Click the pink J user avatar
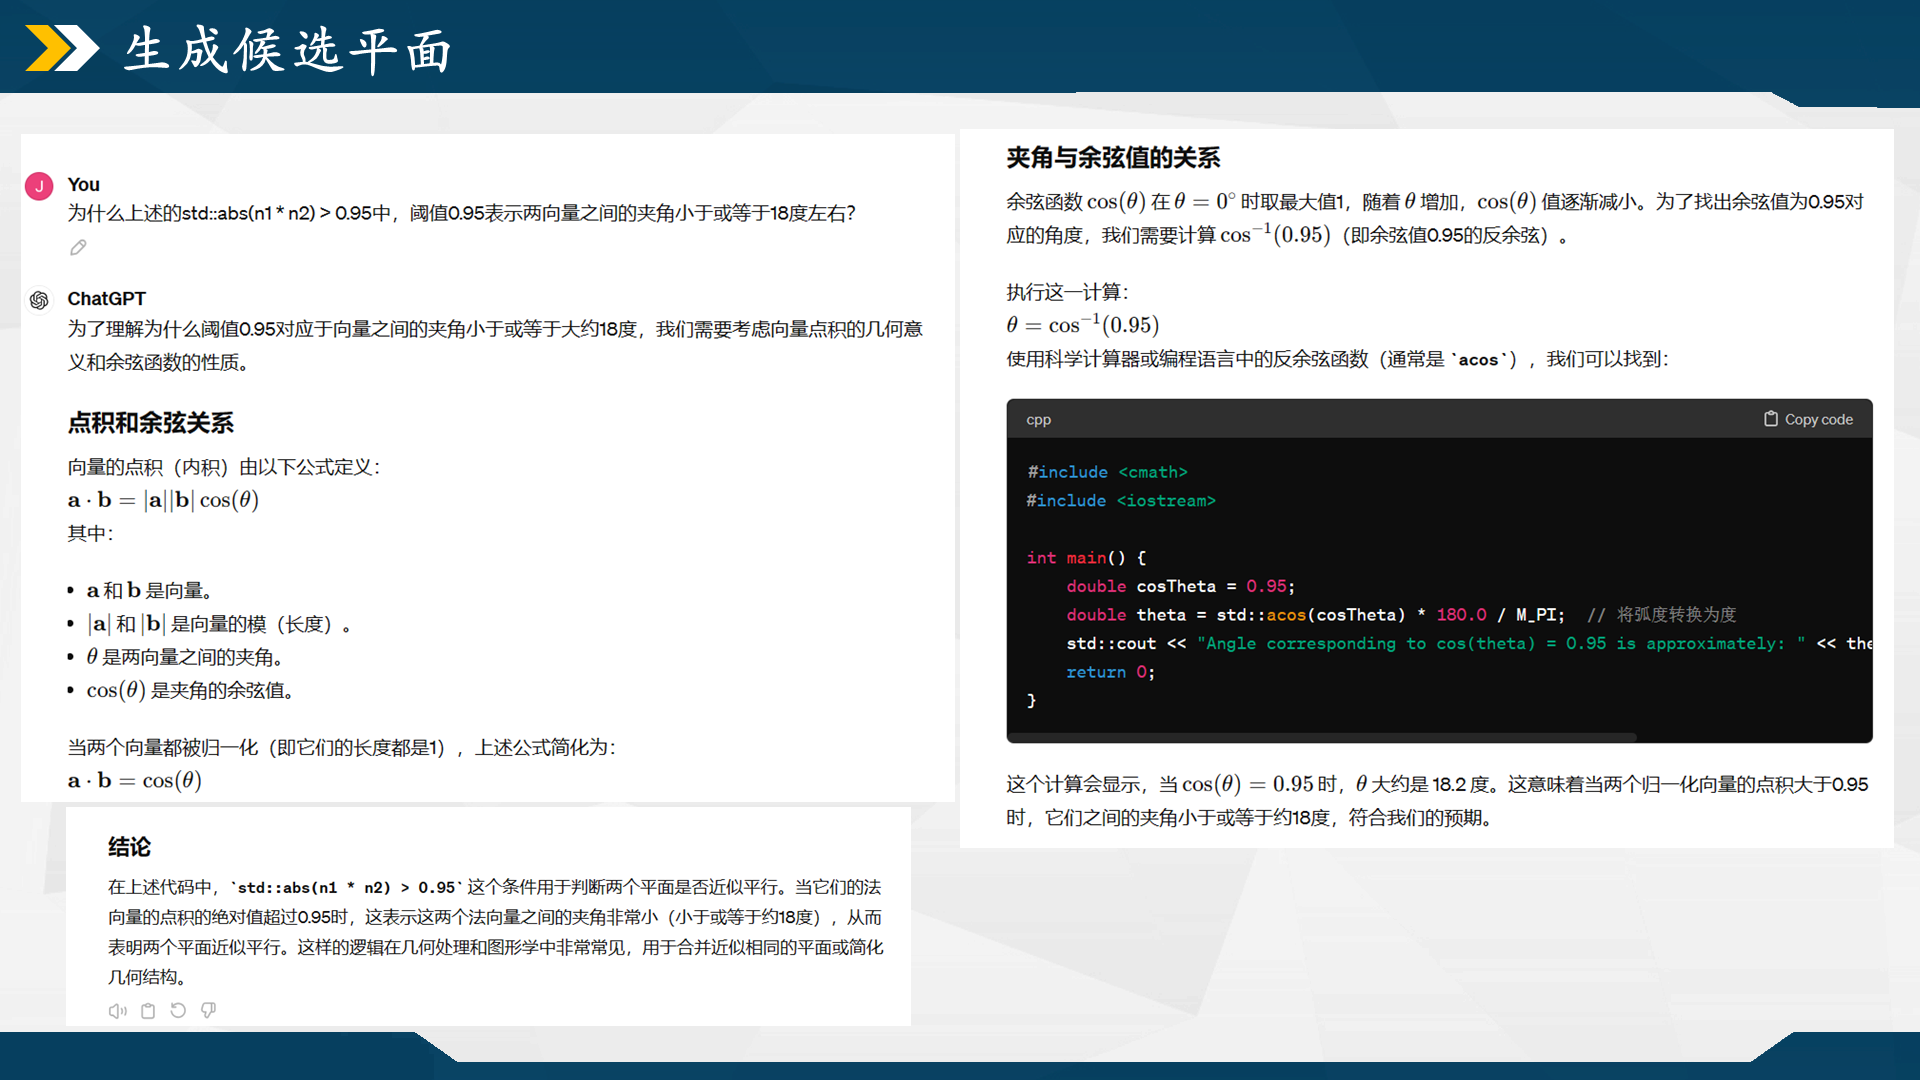This screenshot has width=1920, height=1080. 39,186
